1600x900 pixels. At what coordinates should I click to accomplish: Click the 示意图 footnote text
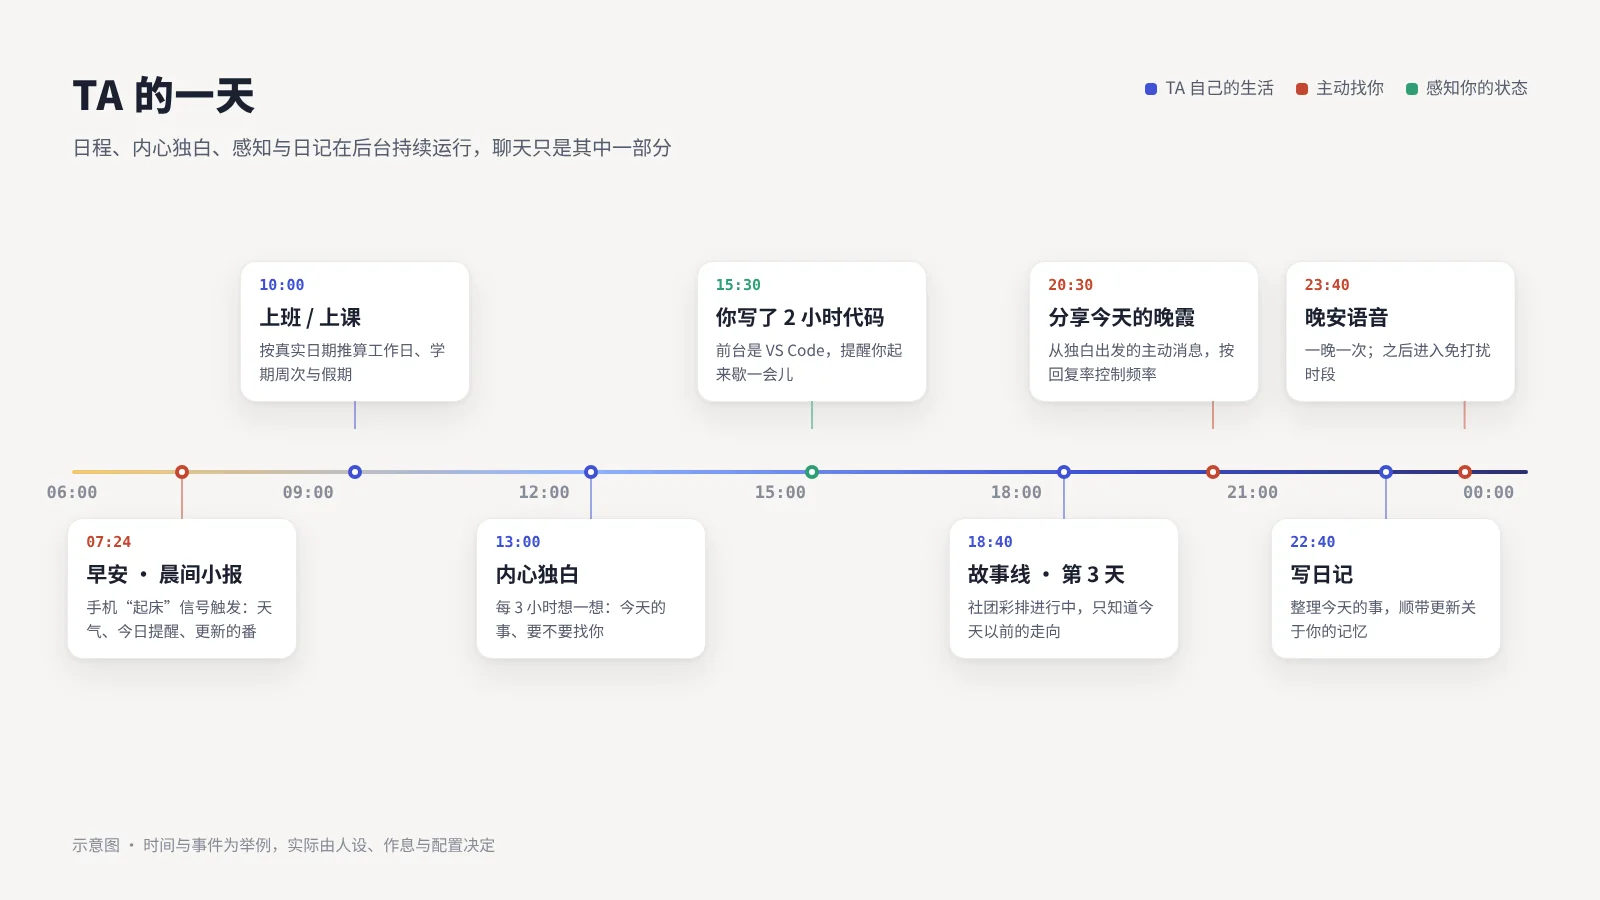(x=284, y=845)
